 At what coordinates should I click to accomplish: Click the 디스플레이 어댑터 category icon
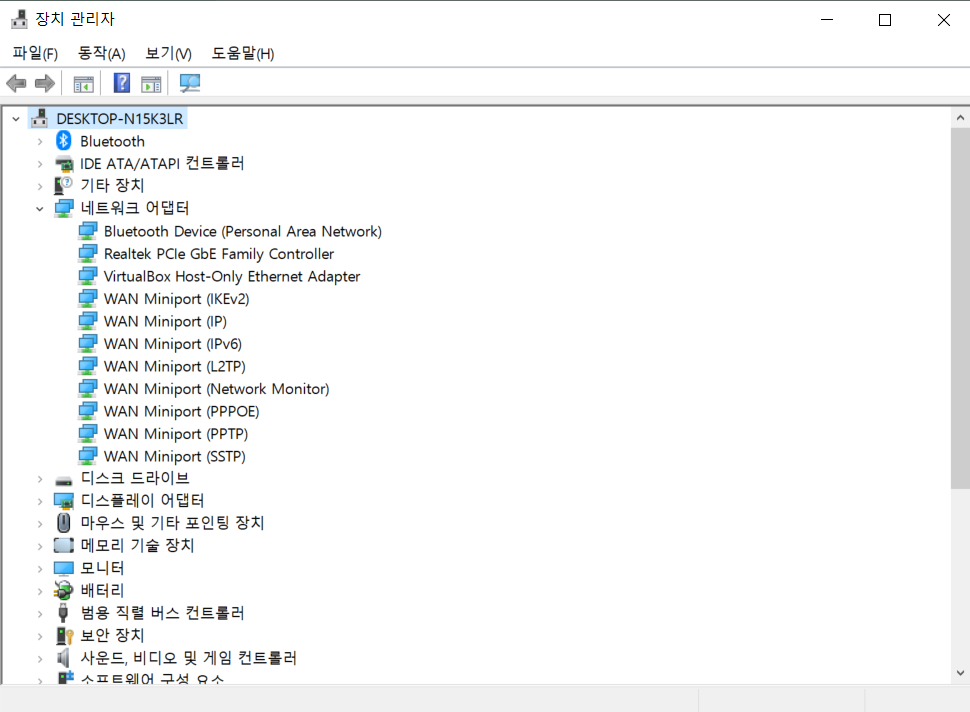click(x=64, y=500)
